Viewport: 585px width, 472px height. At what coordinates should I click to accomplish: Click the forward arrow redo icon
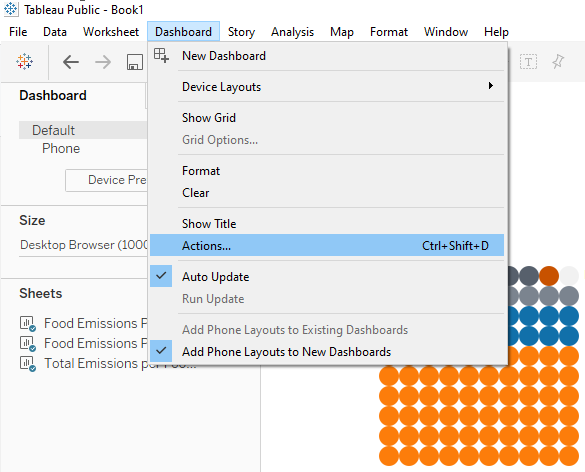point(103,62)
